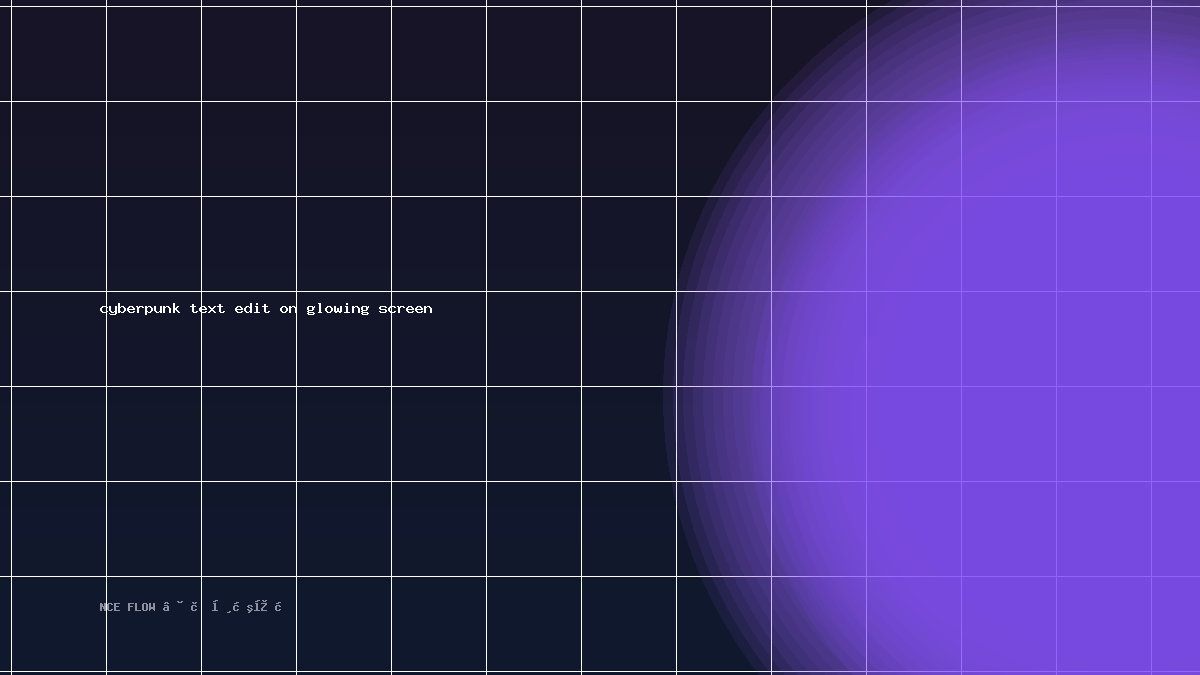Click the word "screen" at headline end

pos(406,309)
